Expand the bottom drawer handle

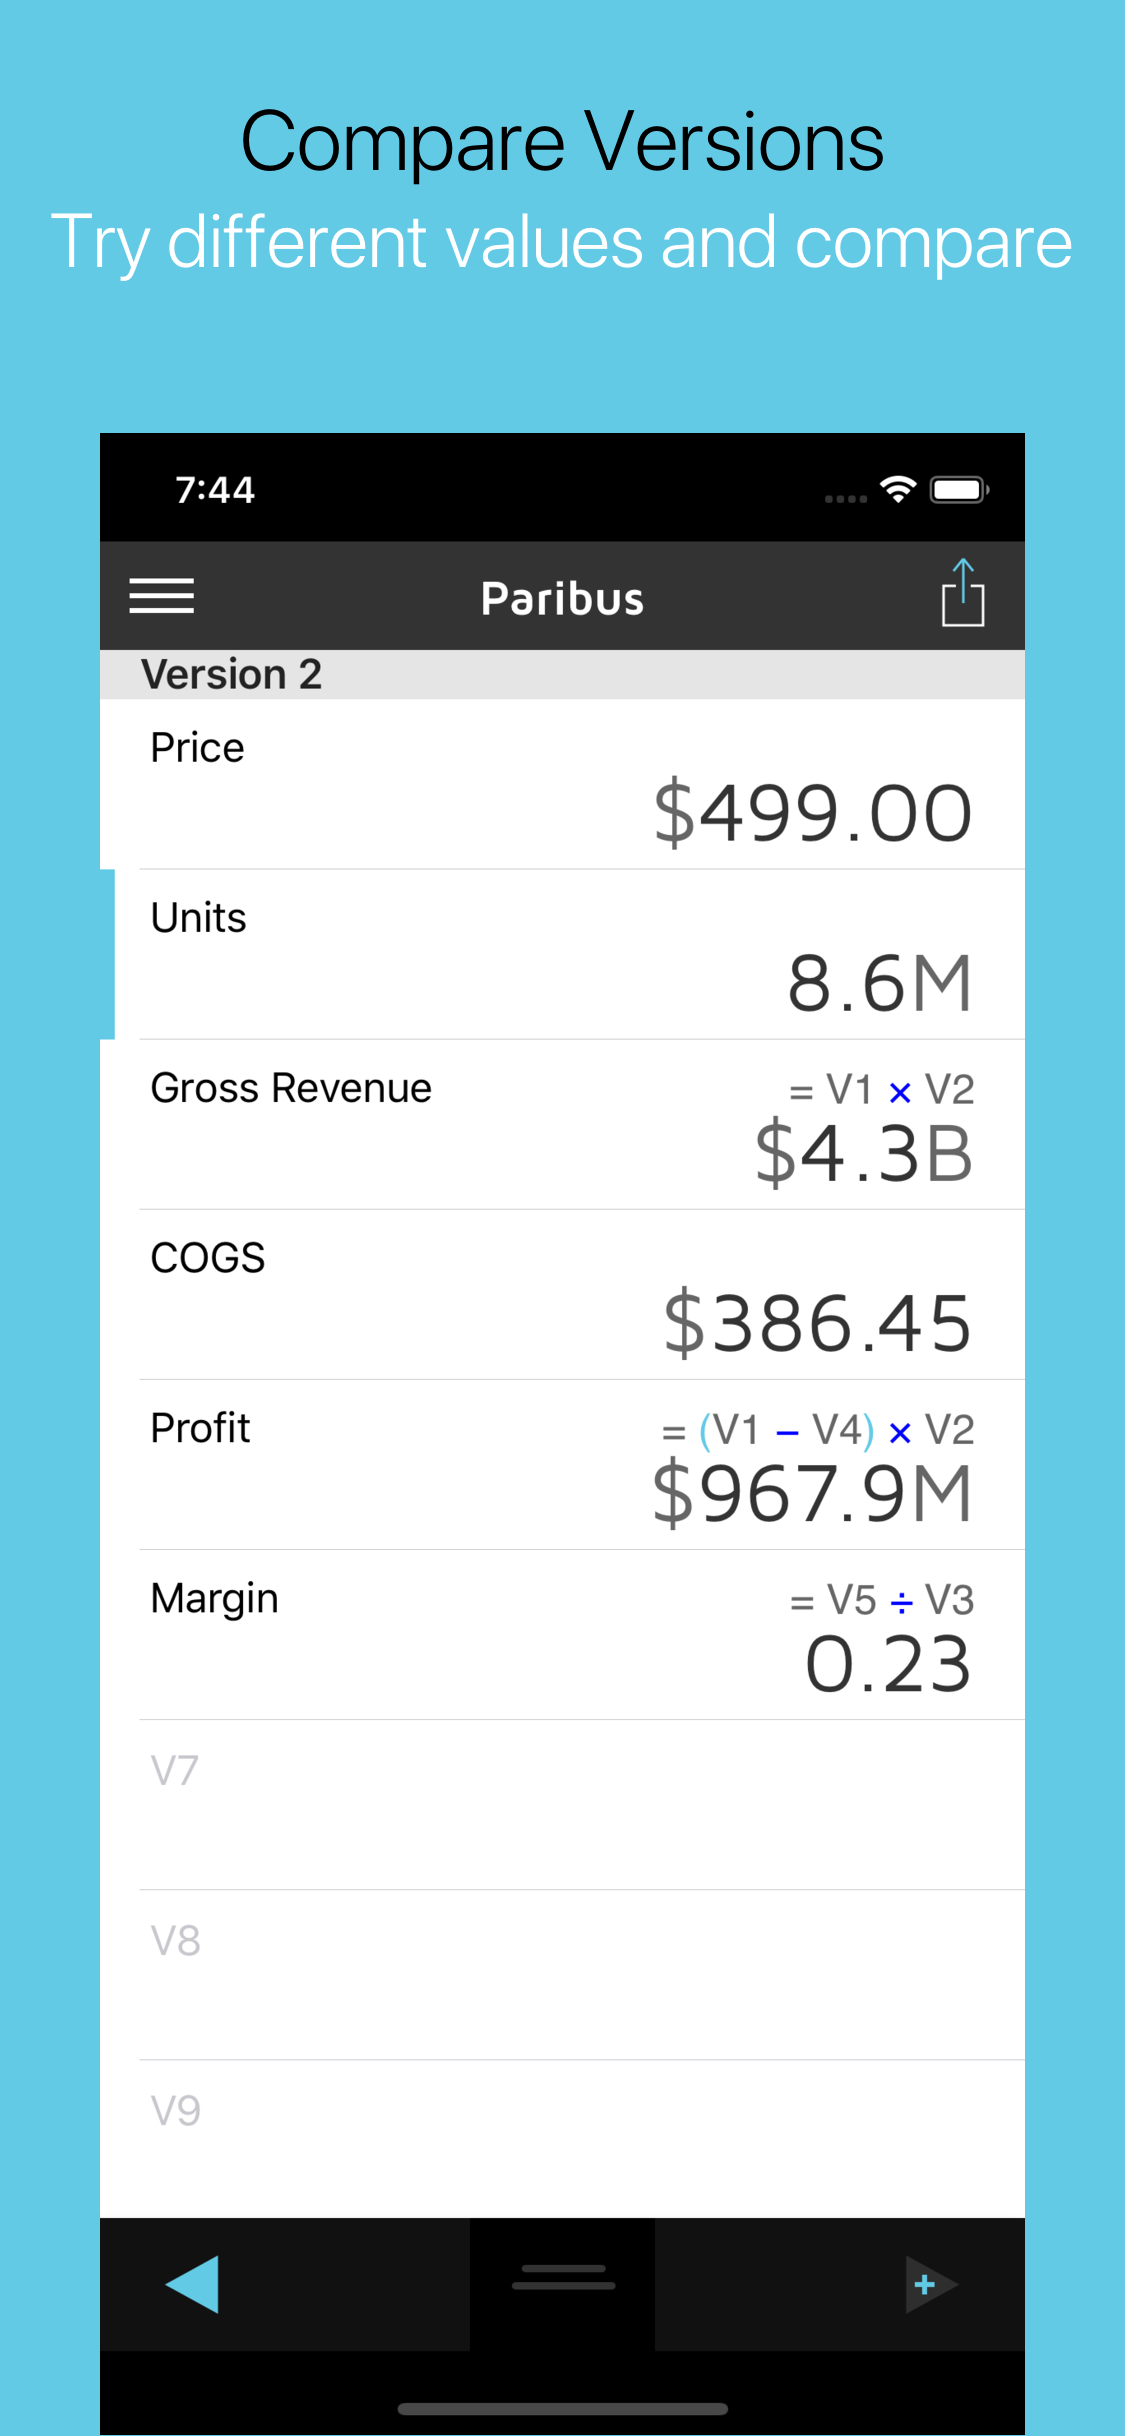[x=563, y=2277]
